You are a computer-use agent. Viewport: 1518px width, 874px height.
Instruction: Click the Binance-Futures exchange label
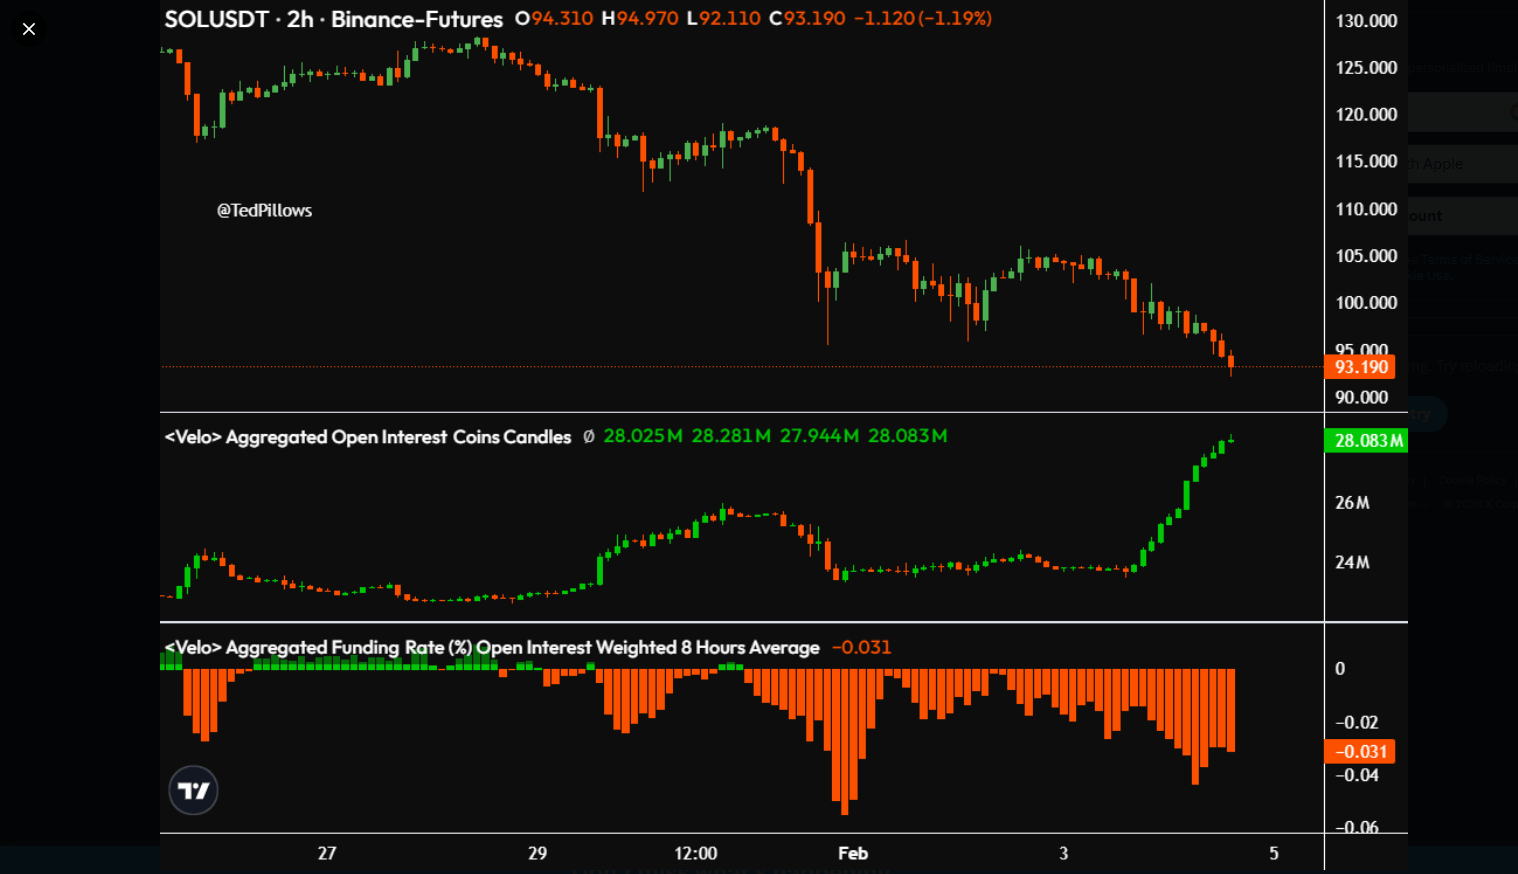417,19
